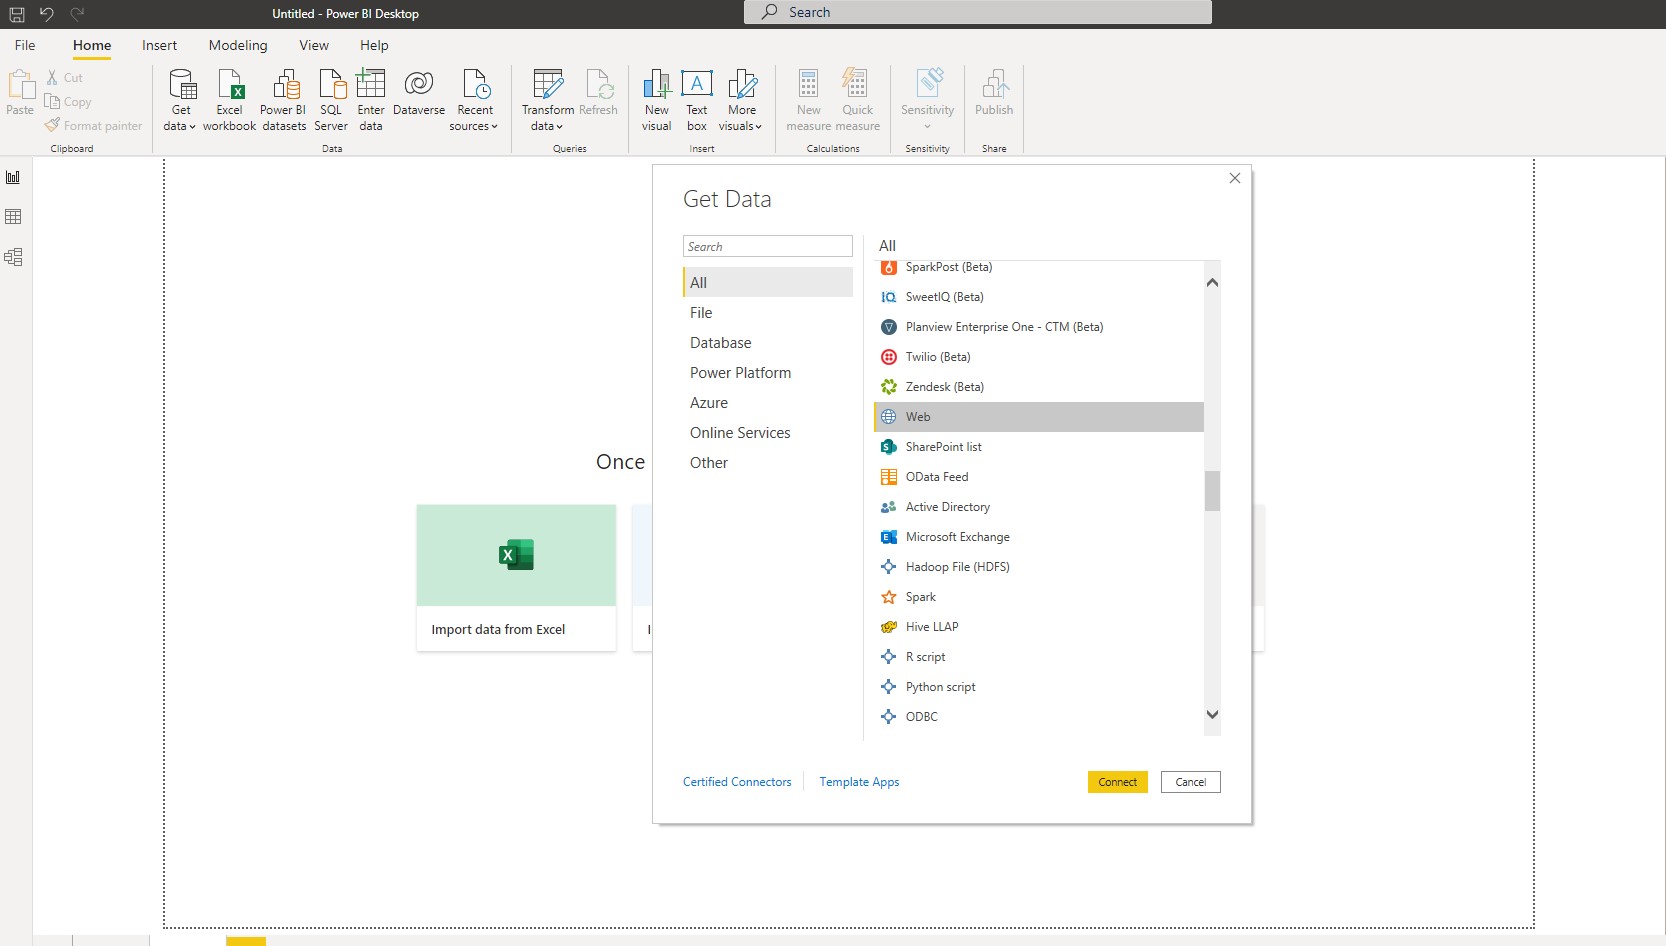Click the Get Data dialog search field
The width and height of the screenshot is (1666, 946).
tap(768, 247)
